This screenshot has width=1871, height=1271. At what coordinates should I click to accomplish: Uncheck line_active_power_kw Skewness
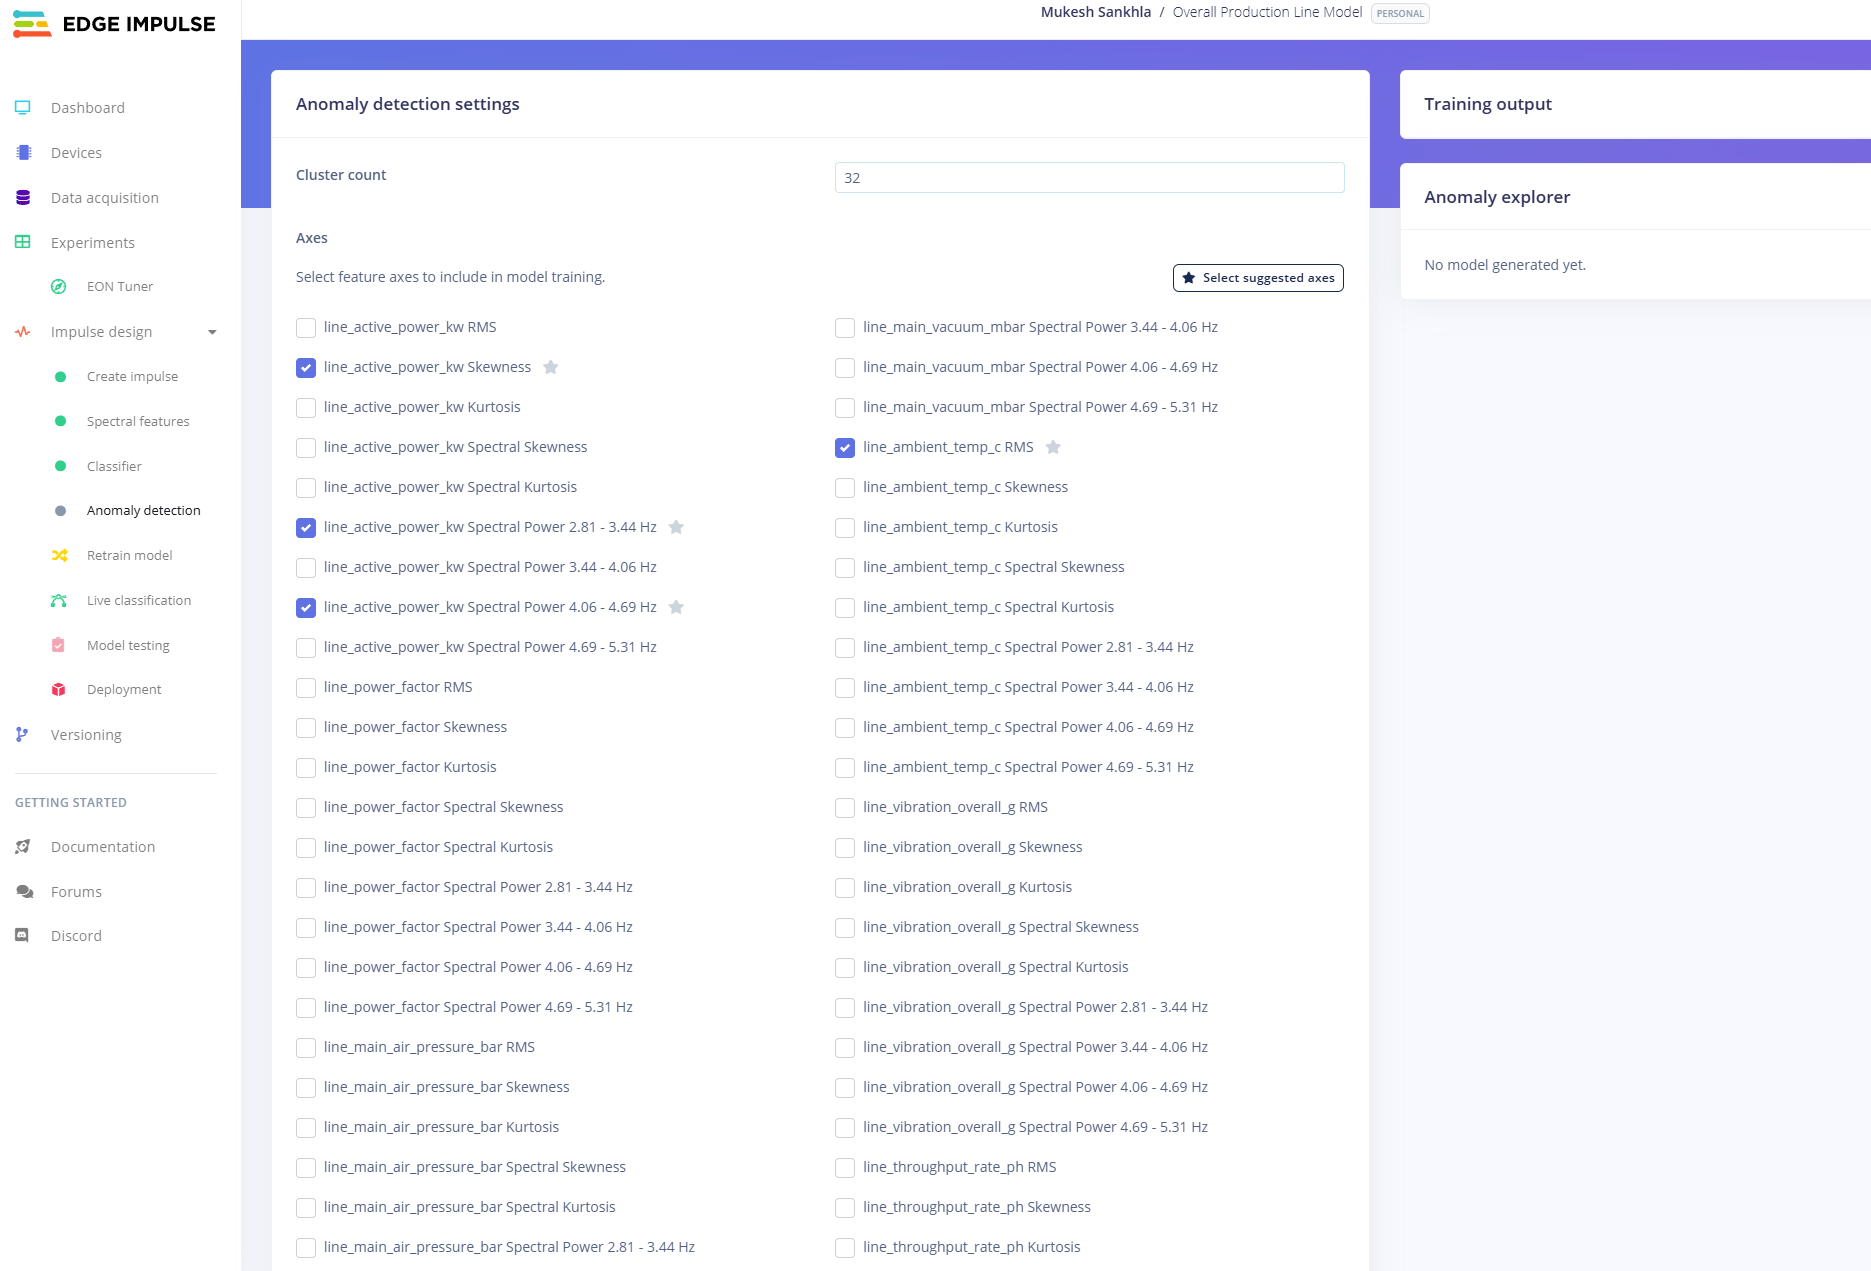(306, 367)
